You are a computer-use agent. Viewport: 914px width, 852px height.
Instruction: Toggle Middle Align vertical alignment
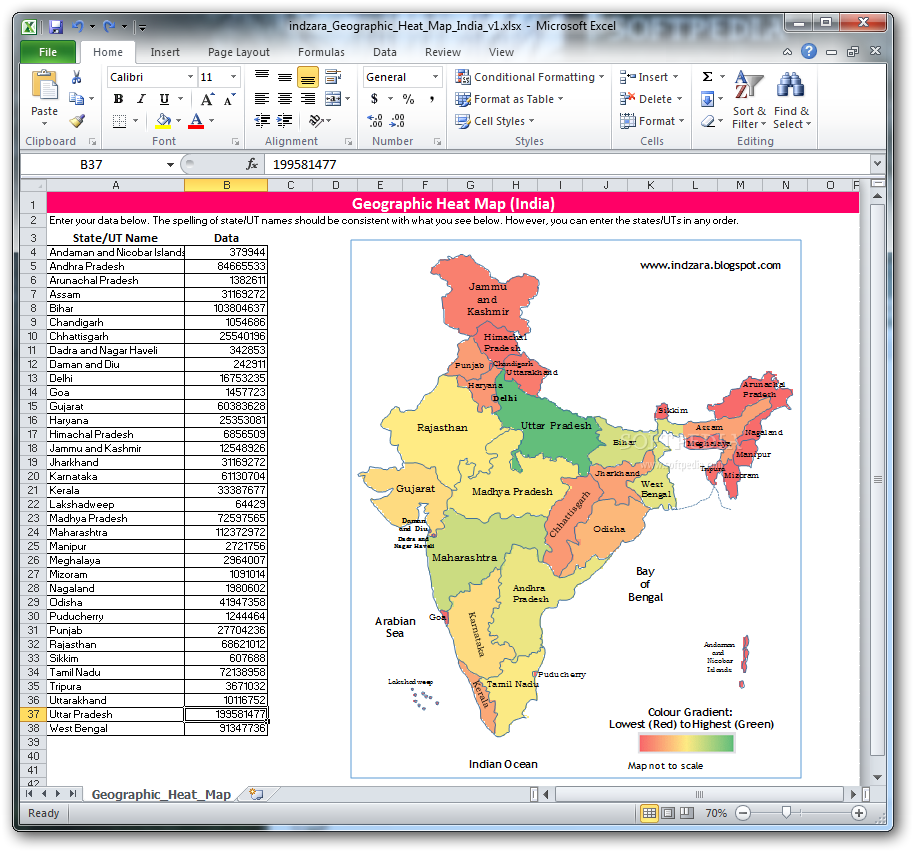(284, 76)
